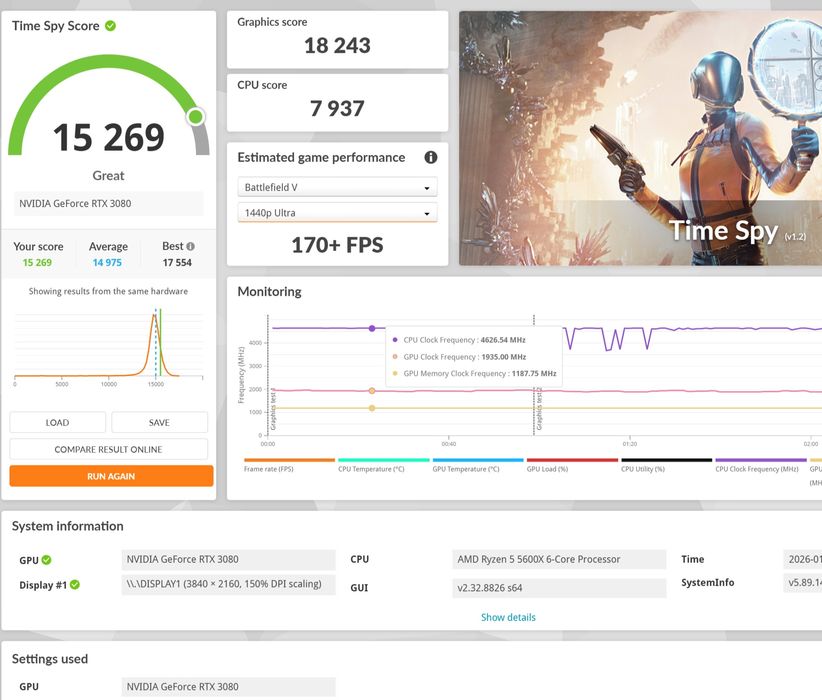
Task: Click the GUI version v2.32.8826 s64 field
Action: [559, 588]
